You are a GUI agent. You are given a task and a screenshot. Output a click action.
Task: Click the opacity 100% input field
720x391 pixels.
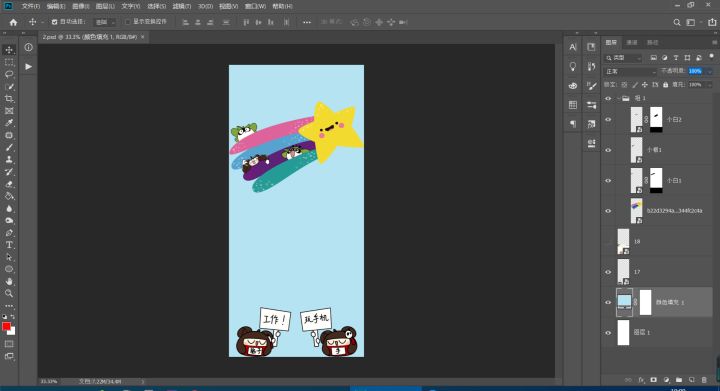696,72
